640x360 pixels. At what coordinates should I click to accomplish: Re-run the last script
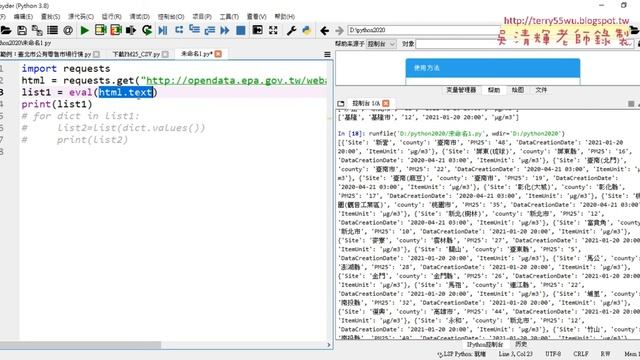[x=147, y=30]
